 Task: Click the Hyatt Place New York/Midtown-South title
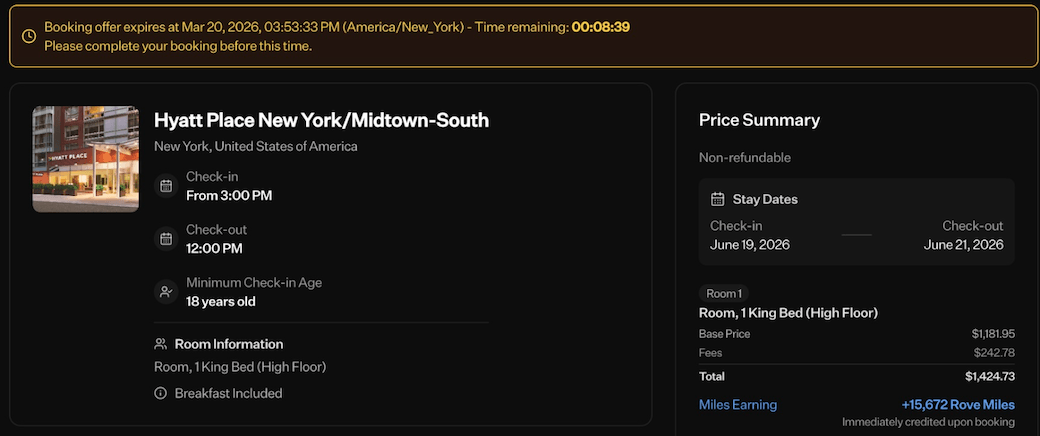[321, 121]
